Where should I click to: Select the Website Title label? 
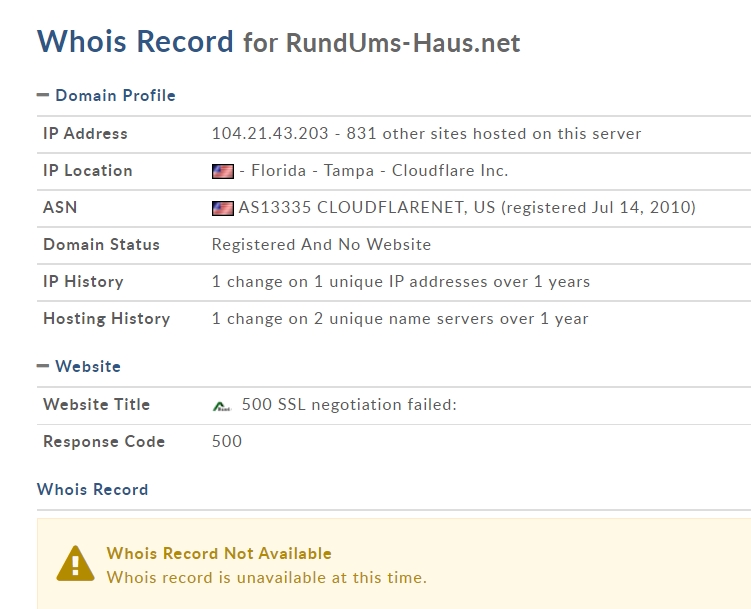pyautogui.click(x=96, y=405)
